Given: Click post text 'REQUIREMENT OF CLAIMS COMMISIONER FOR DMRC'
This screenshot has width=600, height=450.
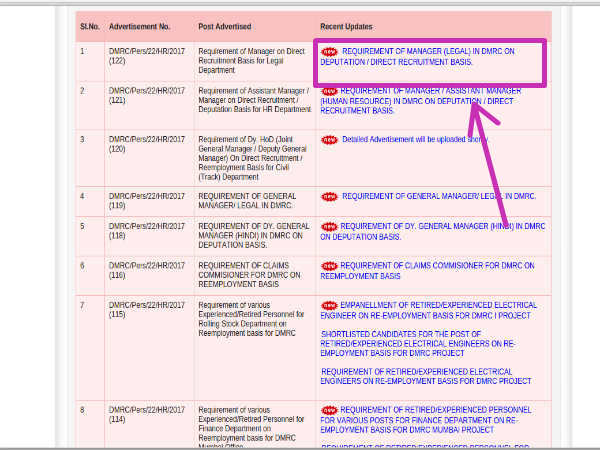Looking at the screenshot, I should 249,275.
